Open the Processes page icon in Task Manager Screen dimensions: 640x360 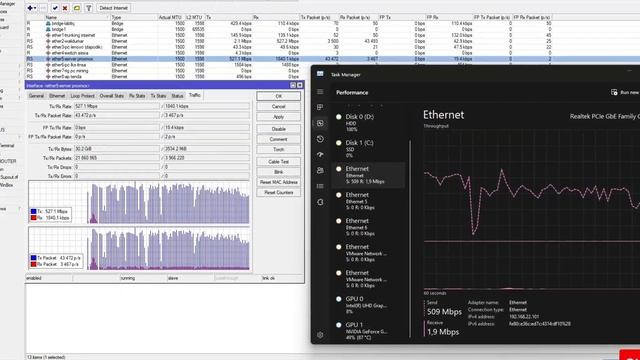[x=320, y=107]
